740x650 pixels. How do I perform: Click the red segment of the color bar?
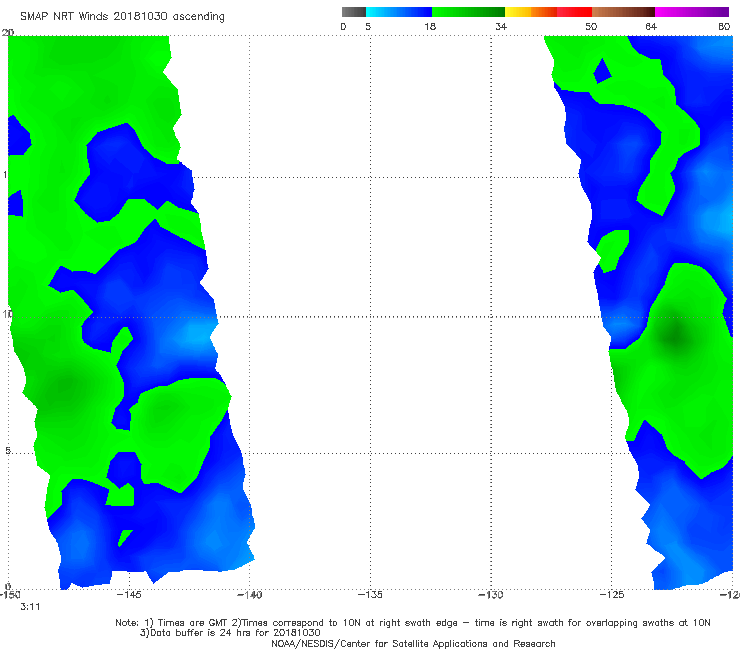[x=574, y=12]
